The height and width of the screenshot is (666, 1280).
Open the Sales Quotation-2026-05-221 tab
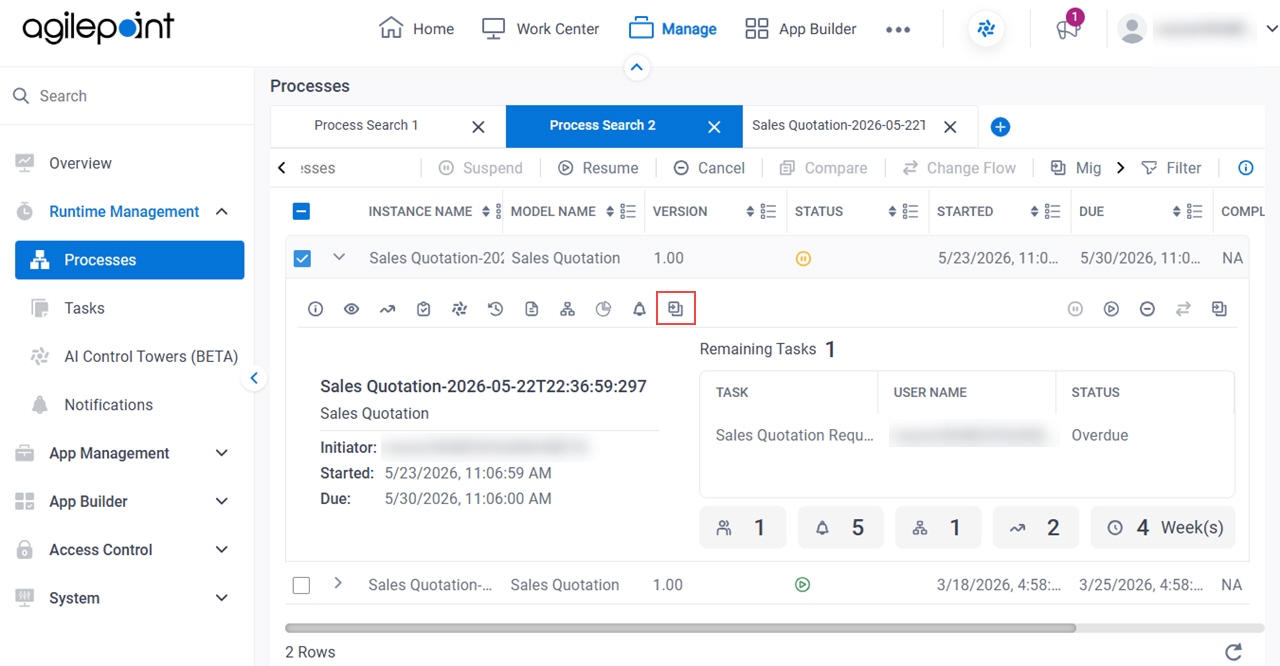click(839, 126)
